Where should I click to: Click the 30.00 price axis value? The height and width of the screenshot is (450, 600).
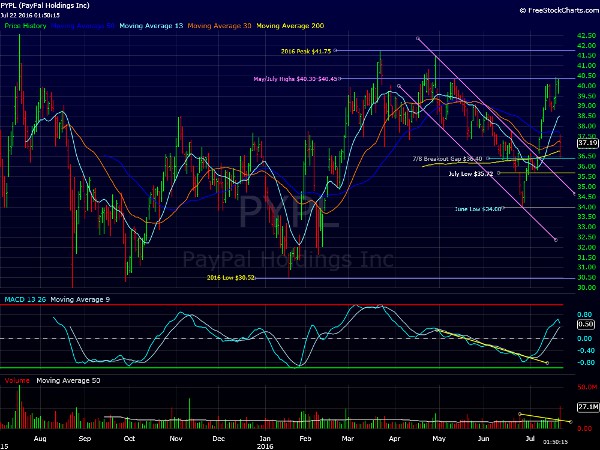pyautogui.click(x=586, y=287)
